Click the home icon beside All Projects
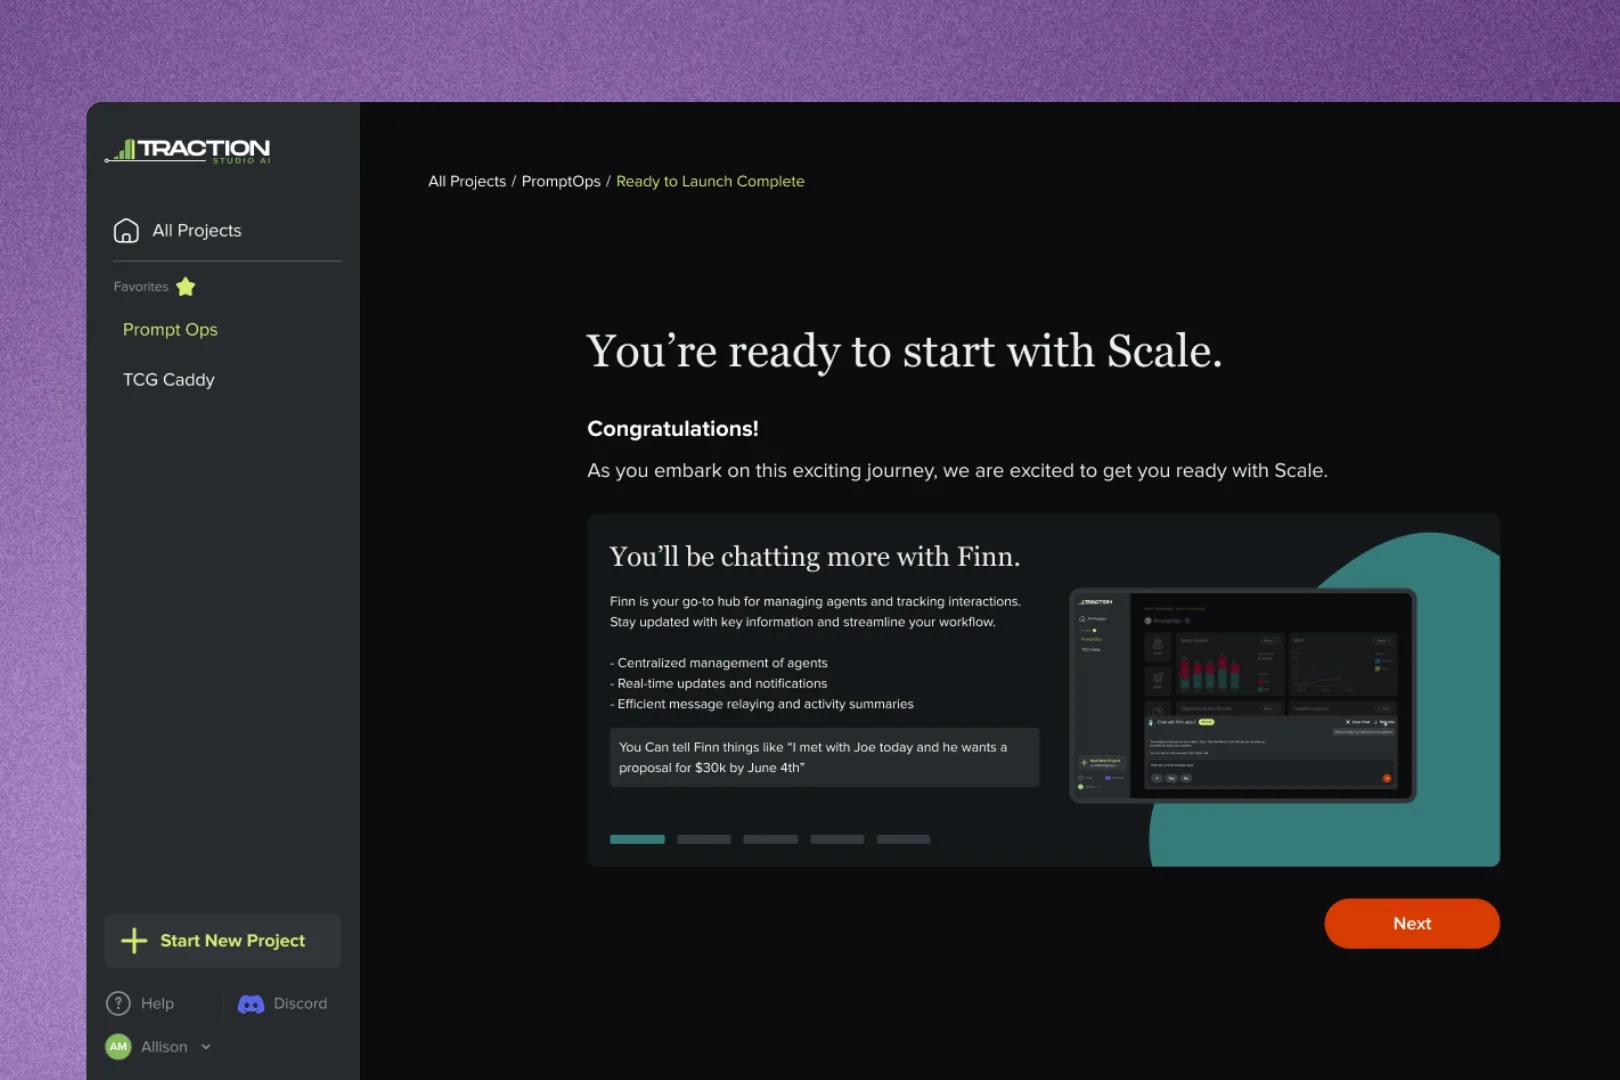The width and height of the screenshot is (1620, 1080). (126, 231)
